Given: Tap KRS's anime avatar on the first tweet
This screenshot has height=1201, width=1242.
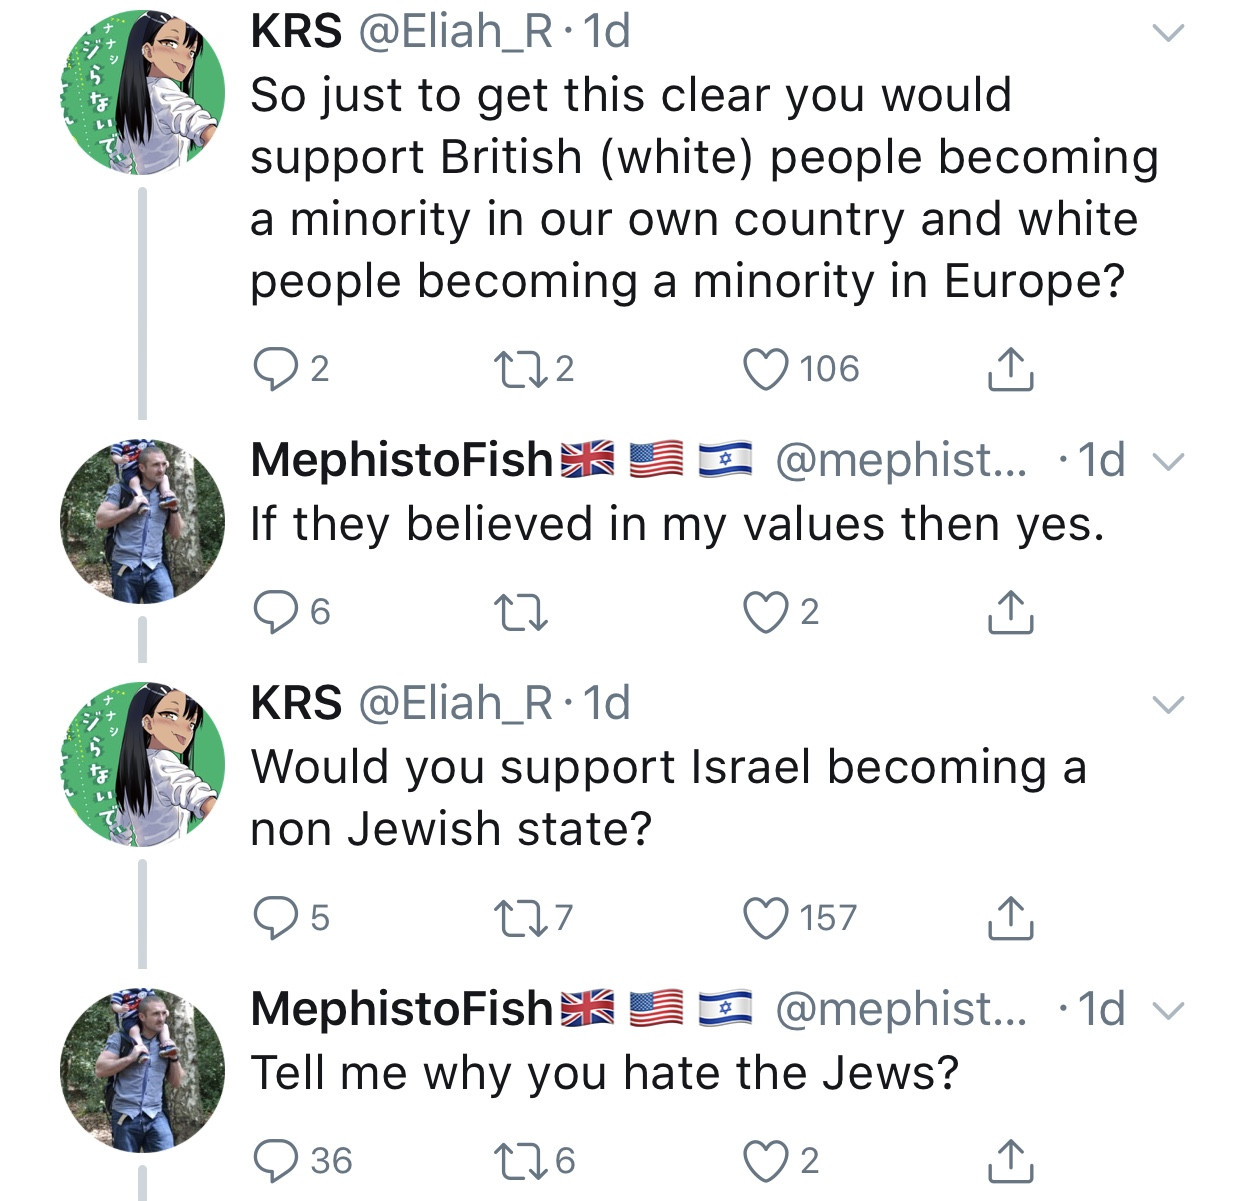Looking at the screenshot, I should pyautogui.click(x=143, y=93).
